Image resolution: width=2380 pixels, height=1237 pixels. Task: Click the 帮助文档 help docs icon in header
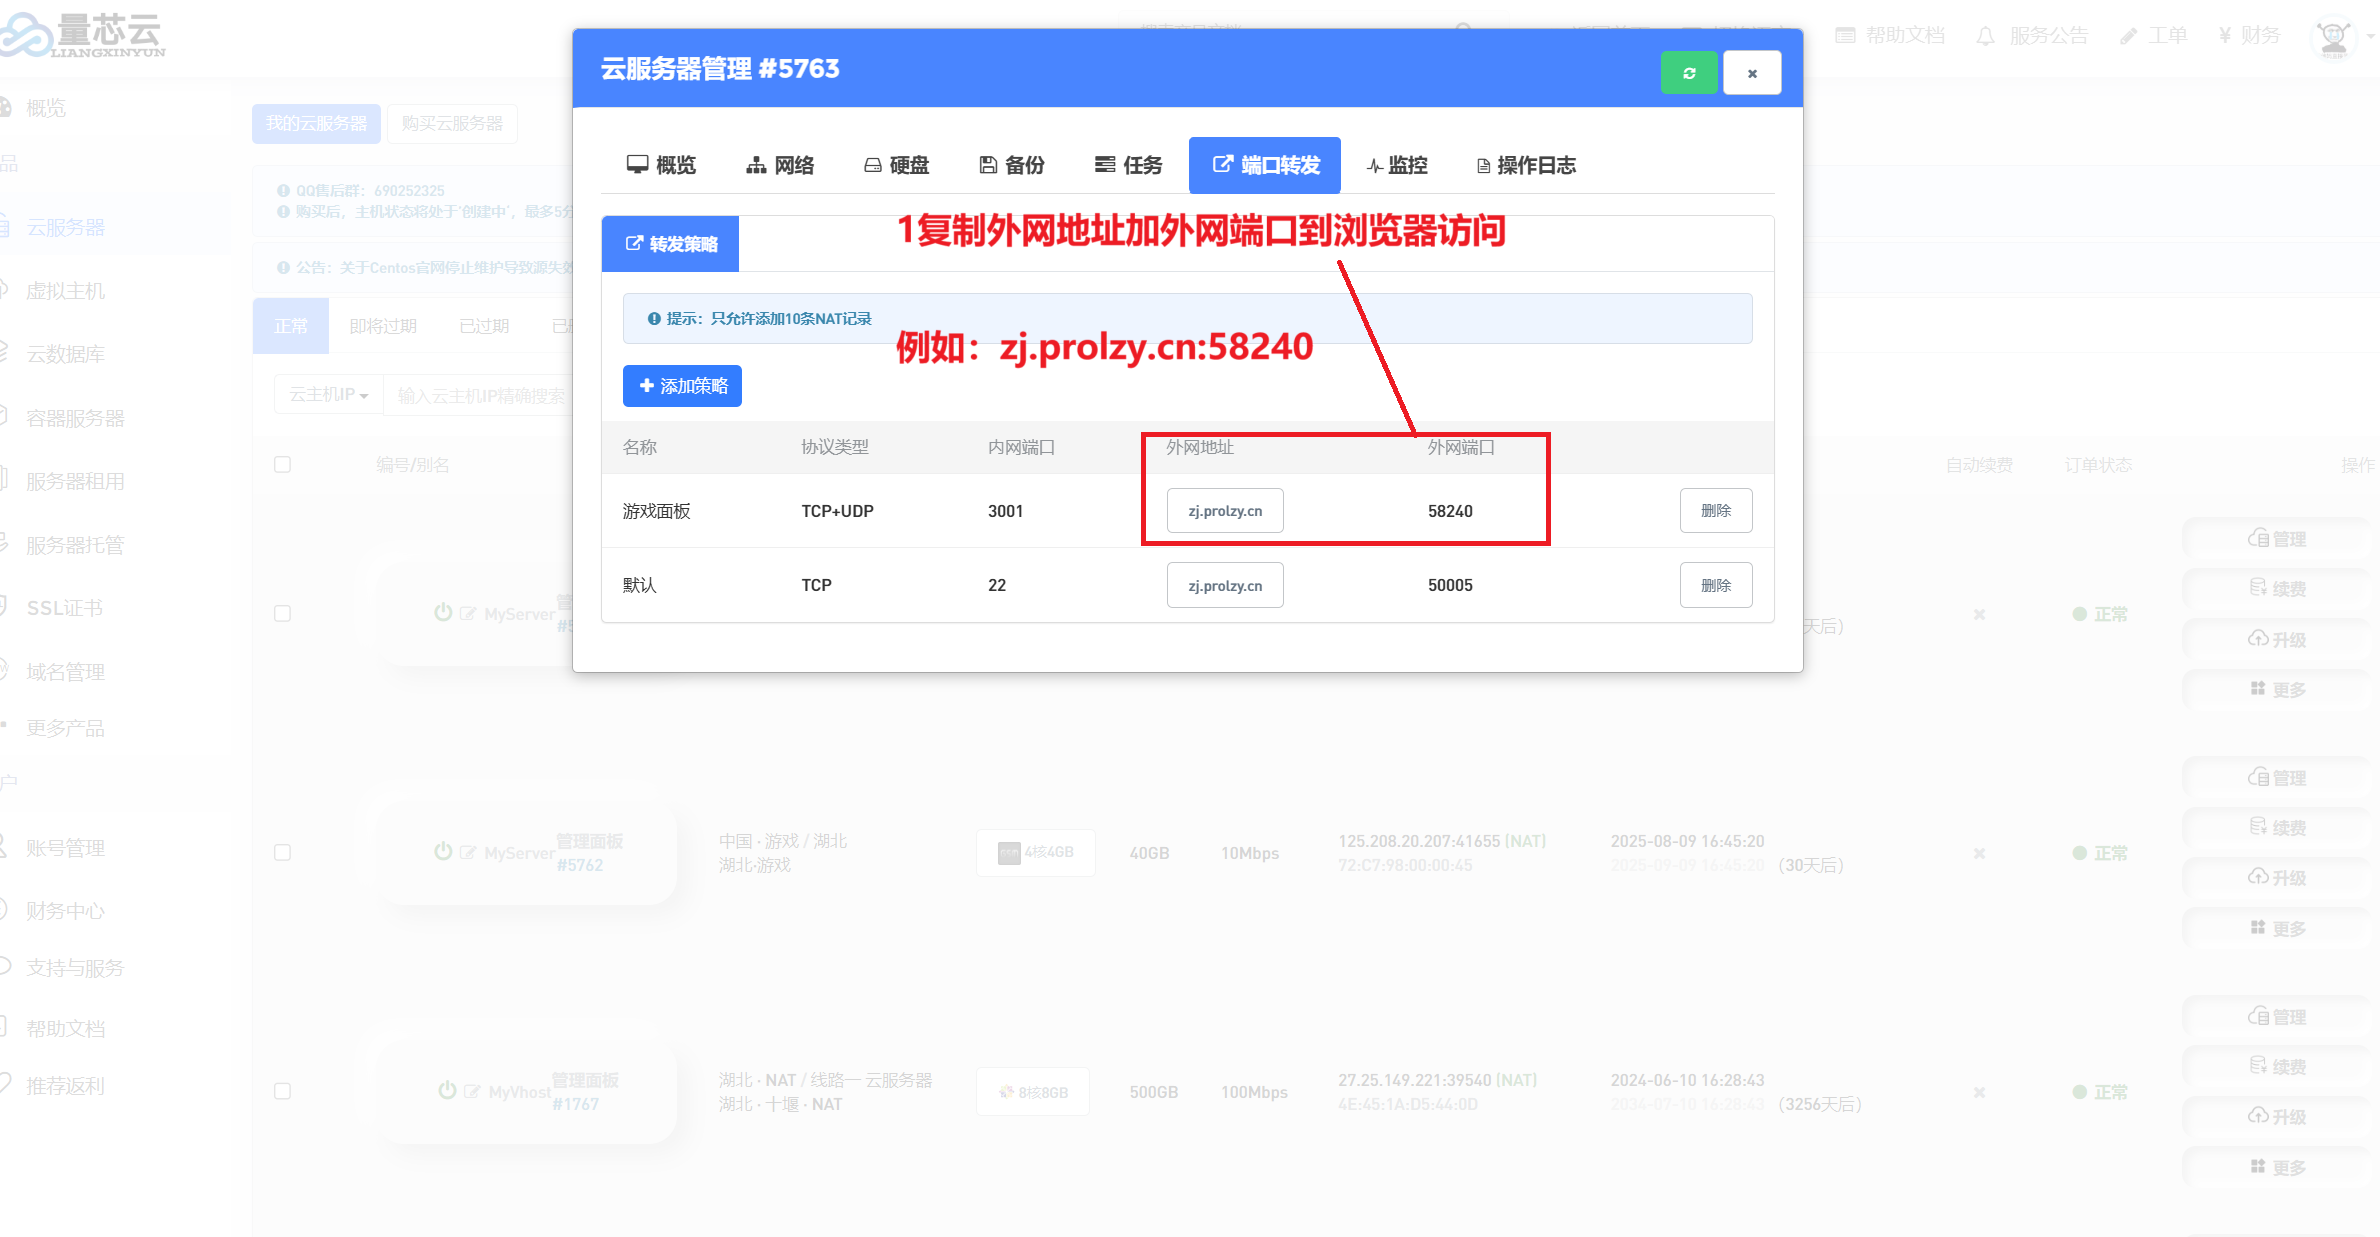tap(1845, 36)
